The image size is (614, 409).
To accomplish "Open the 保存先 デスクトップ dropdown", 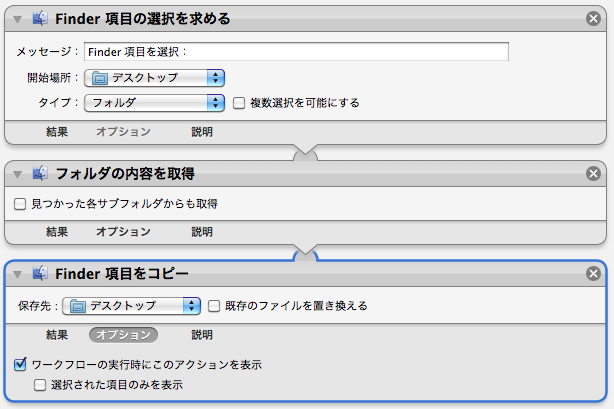I will click(x=133, y=305).
